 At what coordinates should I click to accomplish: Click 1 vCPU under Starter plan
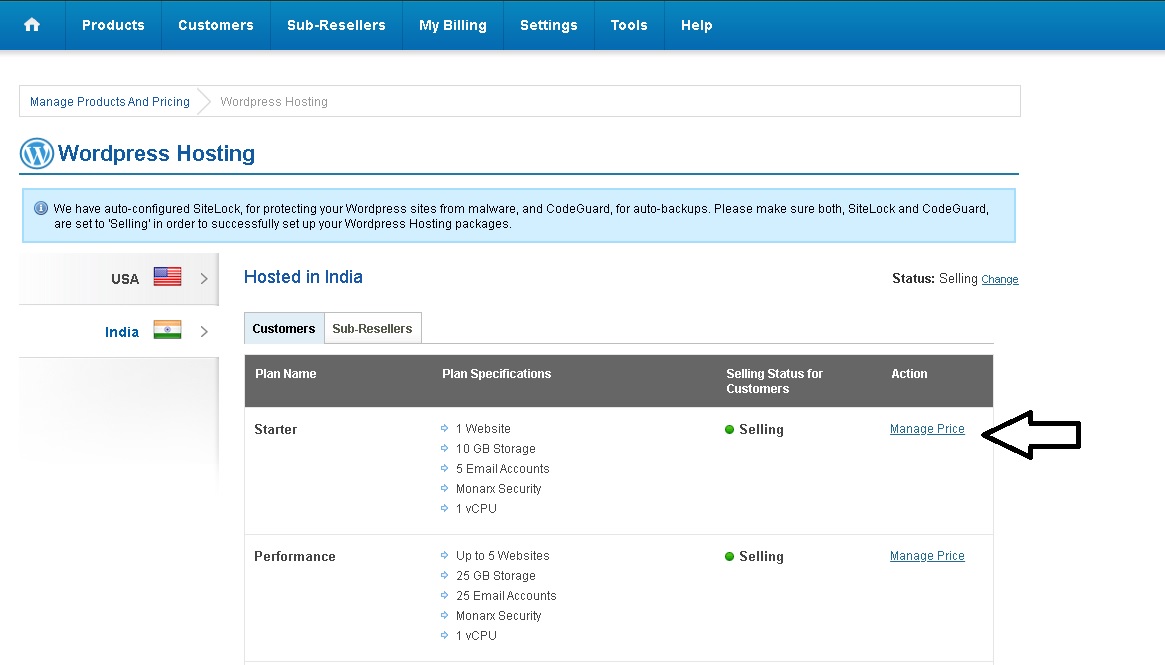tap(476, 509)
